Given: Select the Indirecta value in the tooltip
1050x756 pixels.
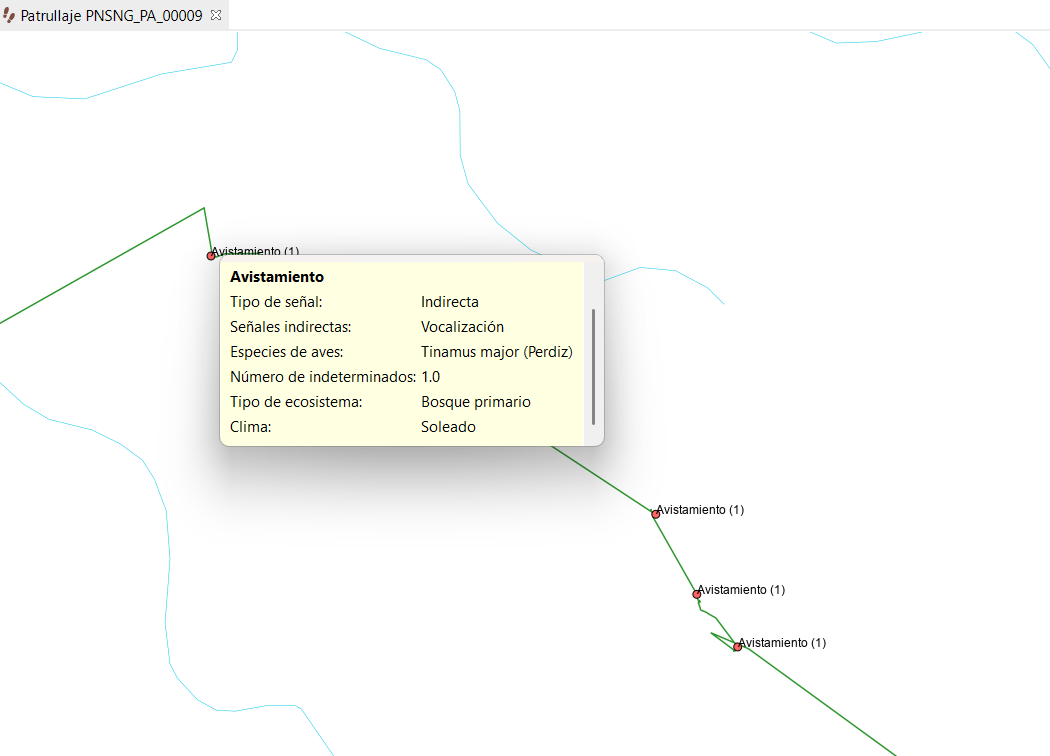Looking at the screenshot, I should pos(449,302).
